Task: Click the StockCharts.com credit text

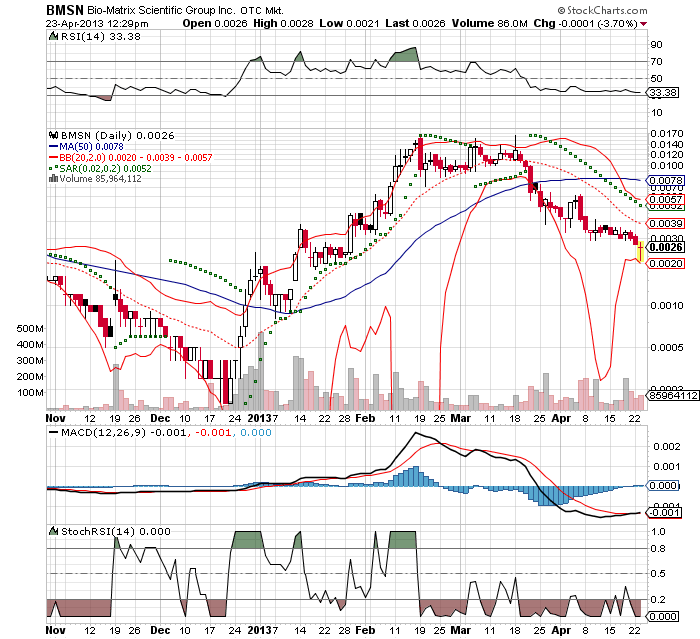Action: coord(602,10)
